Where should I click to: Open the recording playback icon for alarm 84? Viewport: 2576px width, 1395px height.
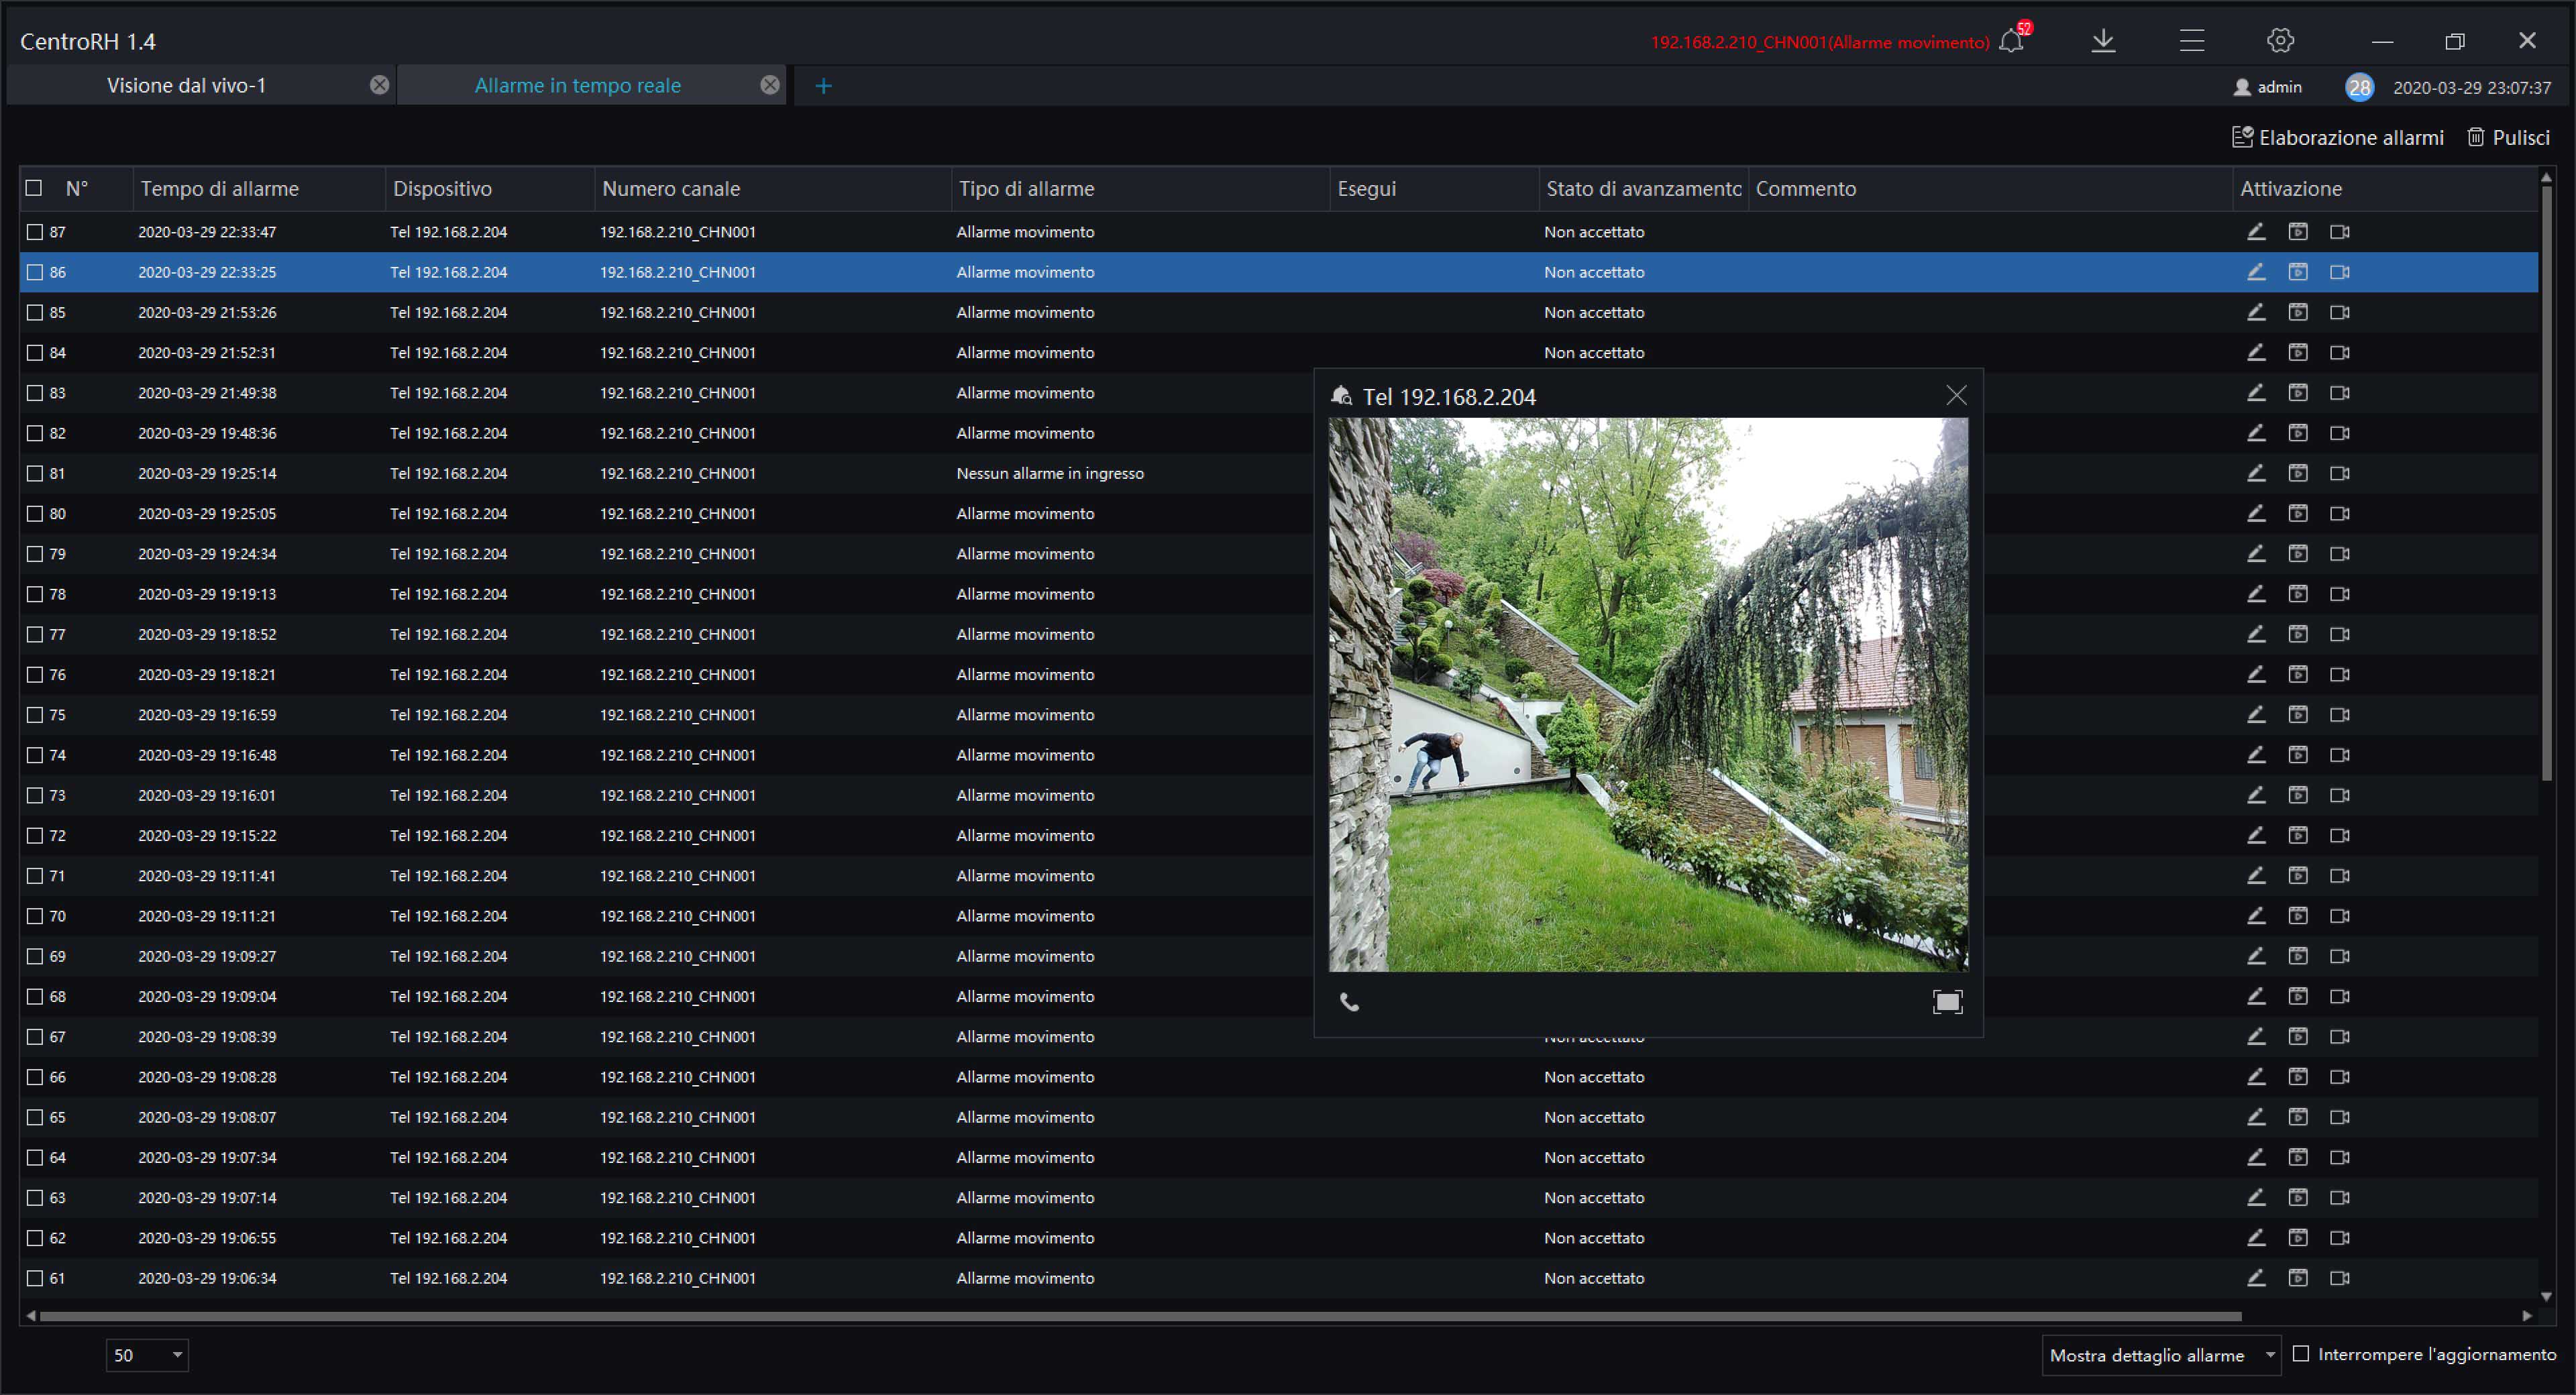pos(2298,353)
